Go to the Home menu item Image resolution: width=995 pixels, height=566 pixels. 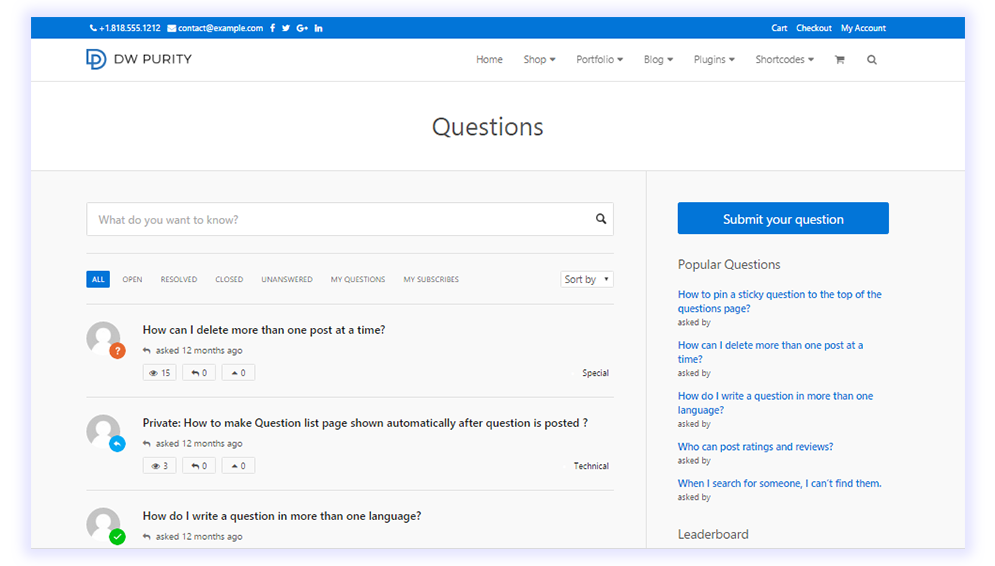[489, 60]
